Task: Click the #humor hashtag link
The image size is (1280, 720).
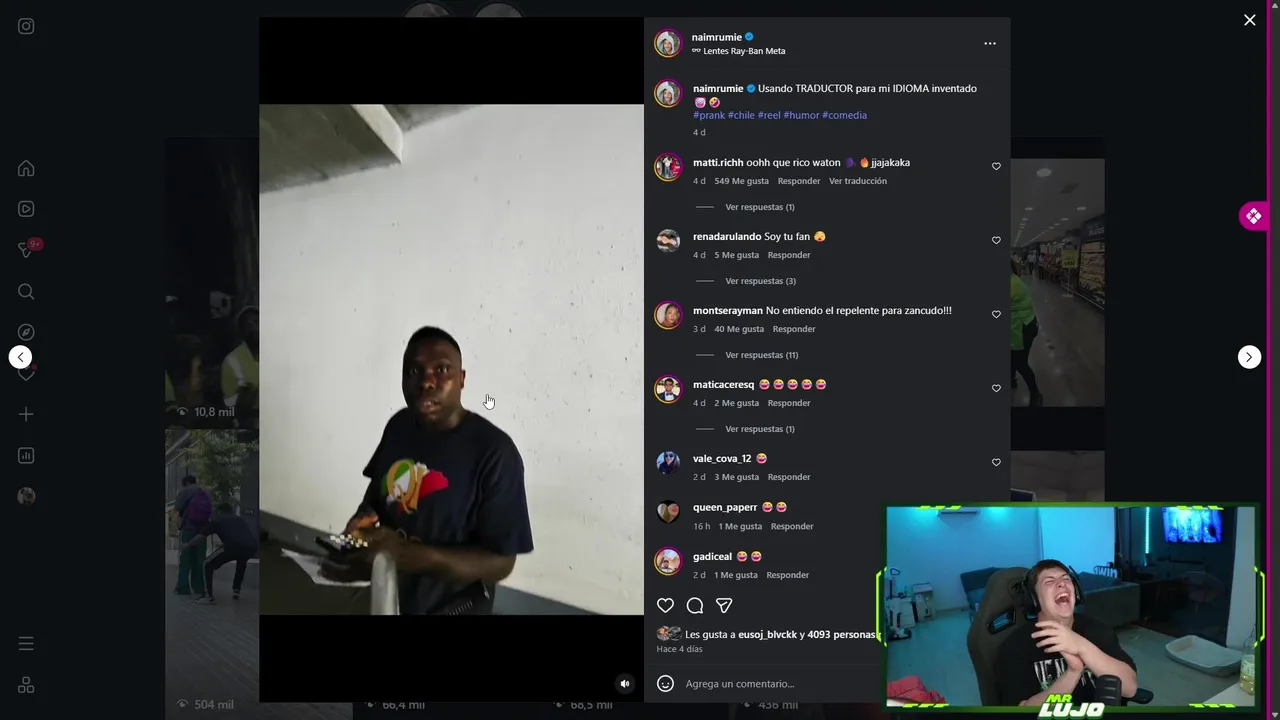Action: (801, 115)
